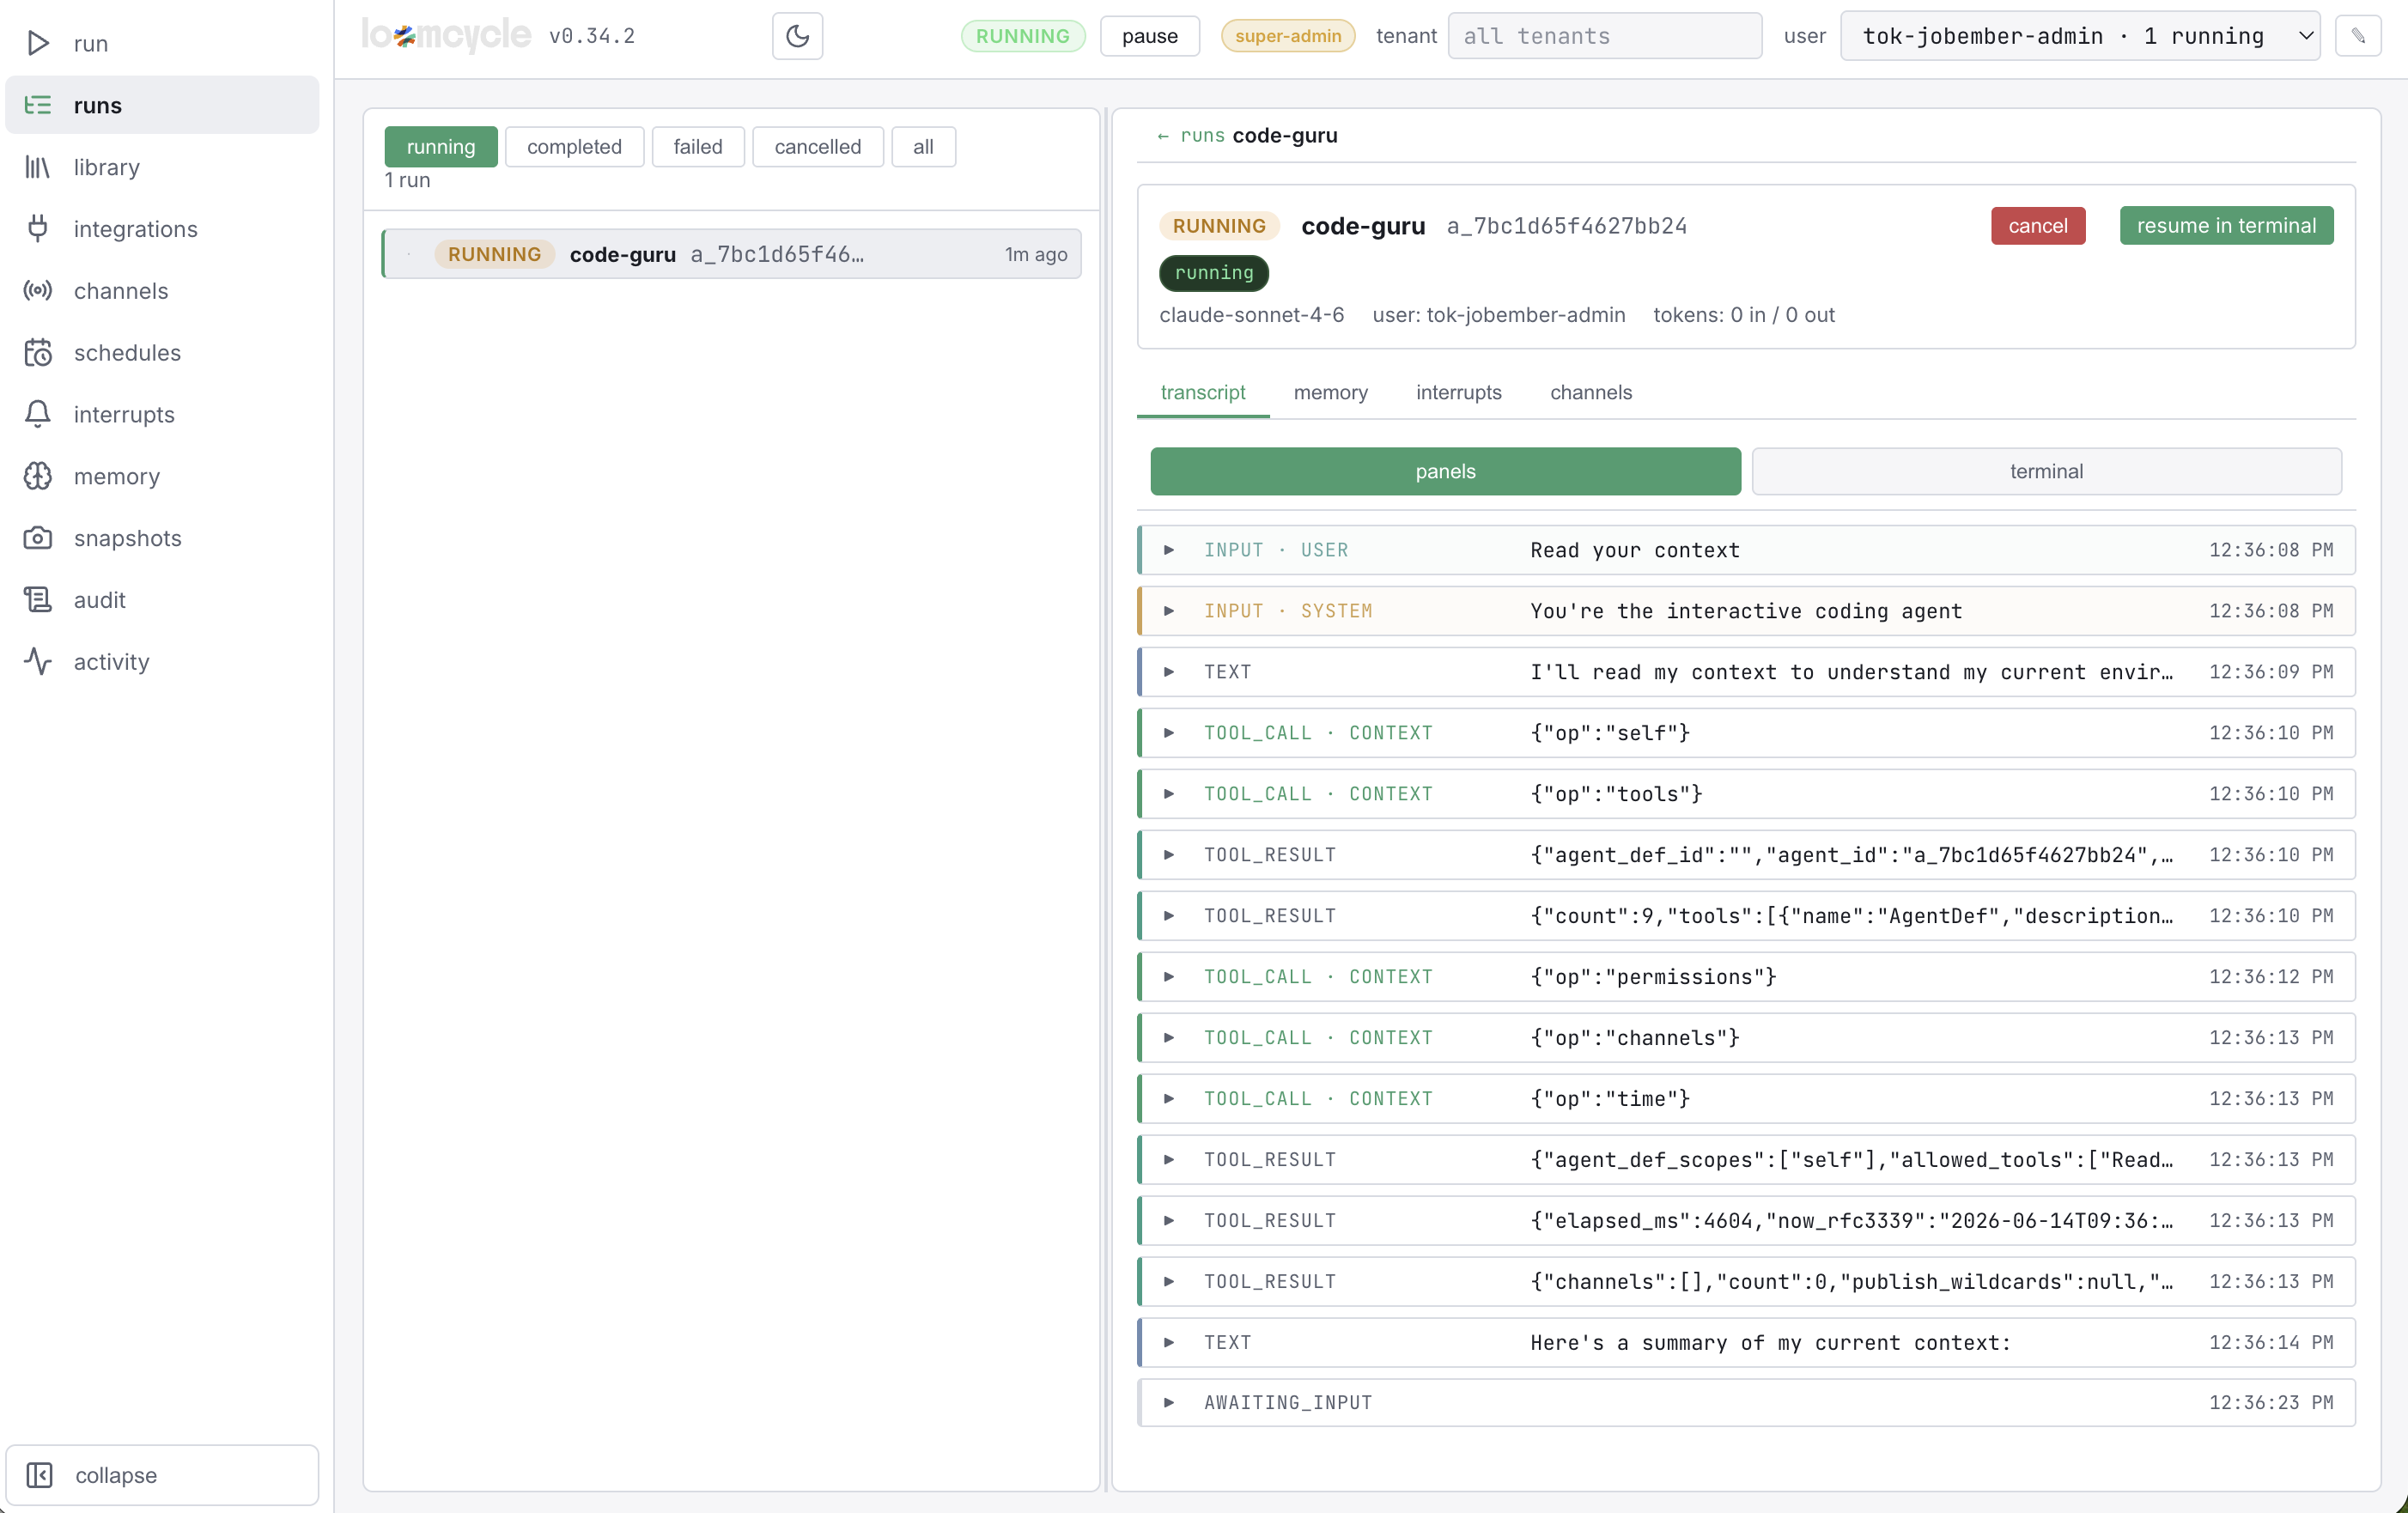Click the tokens: 0 in / 0 out text
2408x1513 pixels.
[x=1743, y=315]
